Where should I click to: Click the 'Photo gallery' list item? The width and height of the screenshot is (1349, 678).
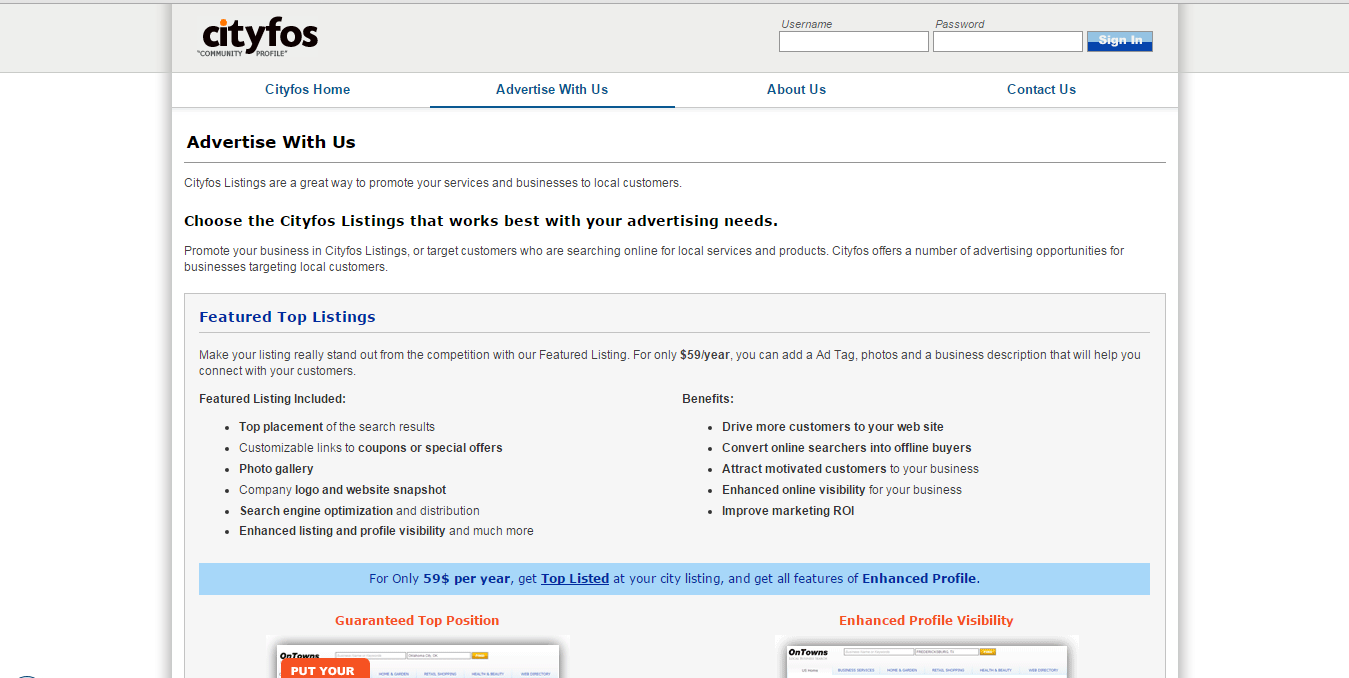(x=276, y=469)
